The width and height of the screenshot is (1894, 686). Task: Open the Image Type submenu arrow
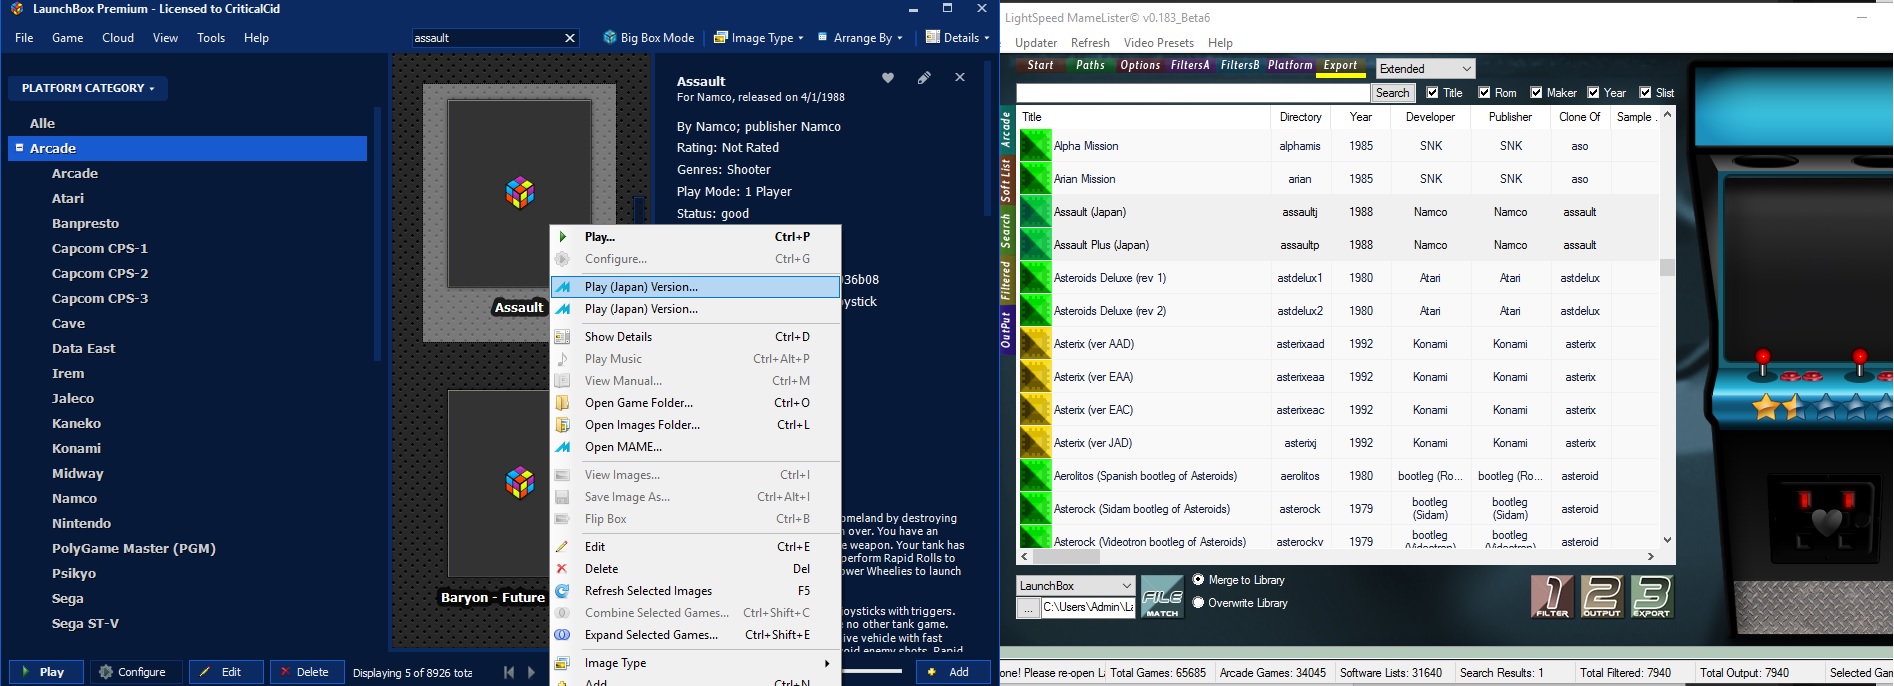coord(827,663)
